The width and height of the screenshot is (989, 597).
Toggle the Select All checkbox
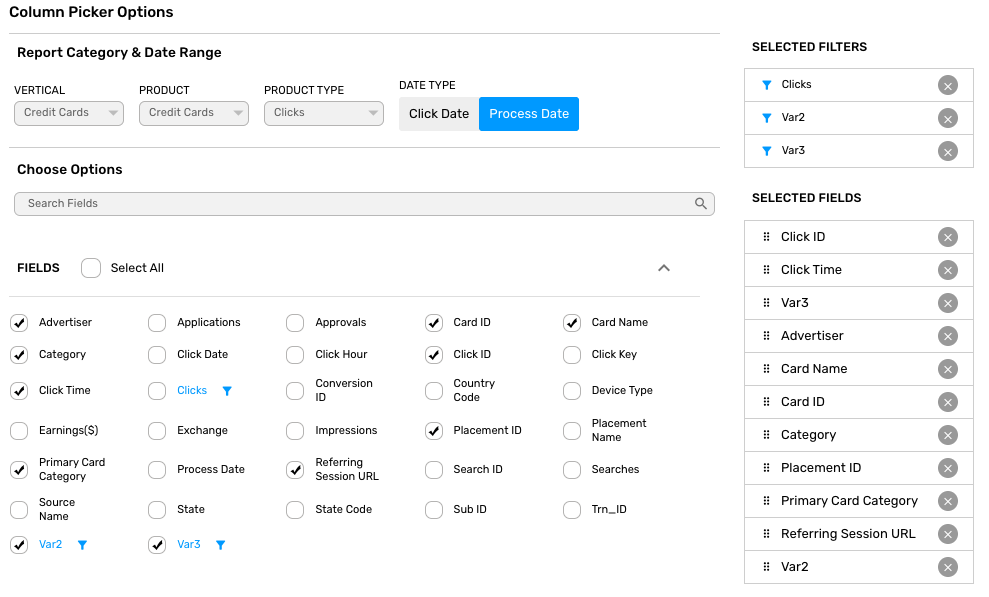(x=91, y=268)
